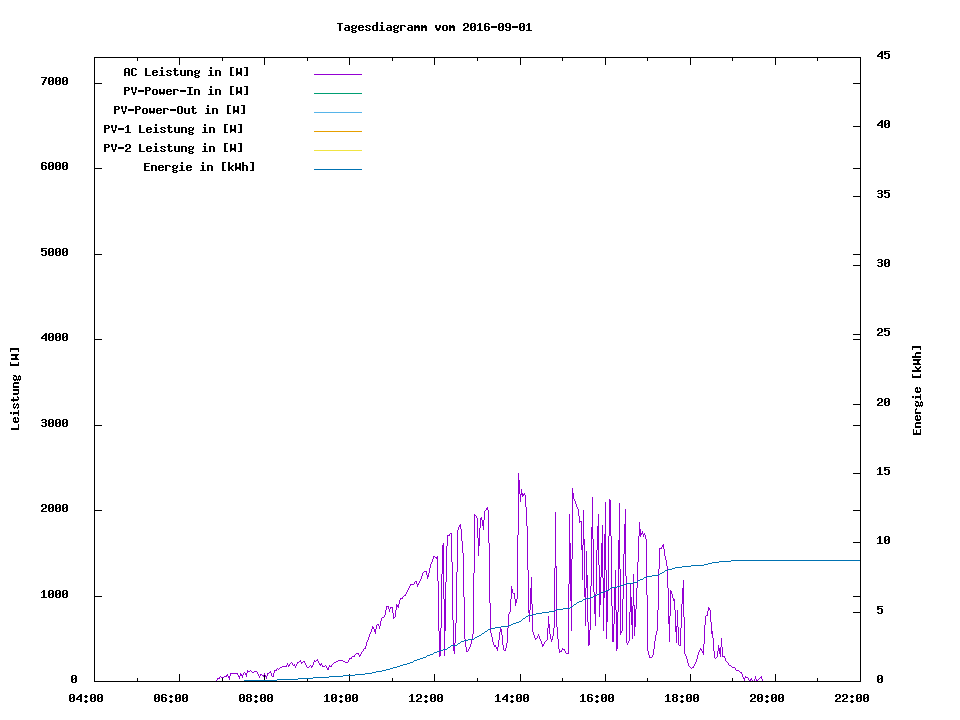
Task: Click the 10 tick label on the right axis
Action: pyautogui.click(x=883, y=541)
